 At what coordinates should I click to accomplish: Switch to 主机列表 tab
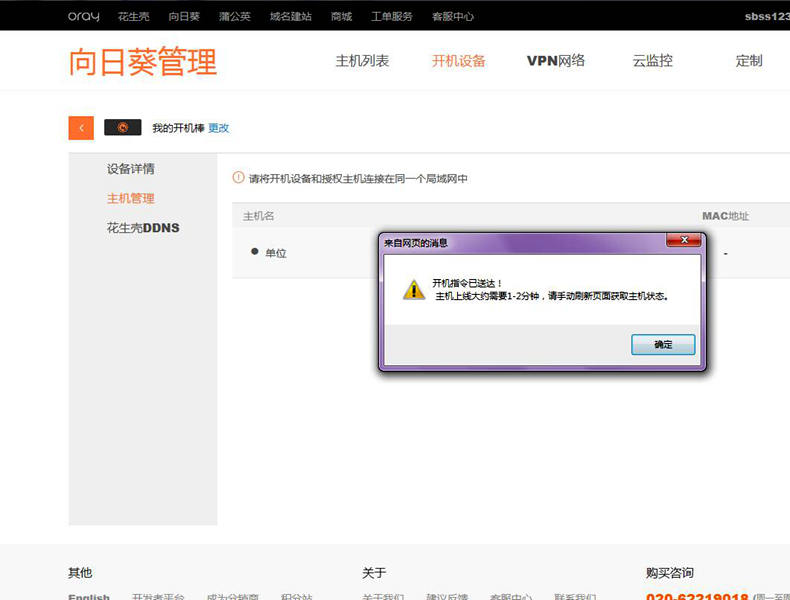(x=362, y=61)
